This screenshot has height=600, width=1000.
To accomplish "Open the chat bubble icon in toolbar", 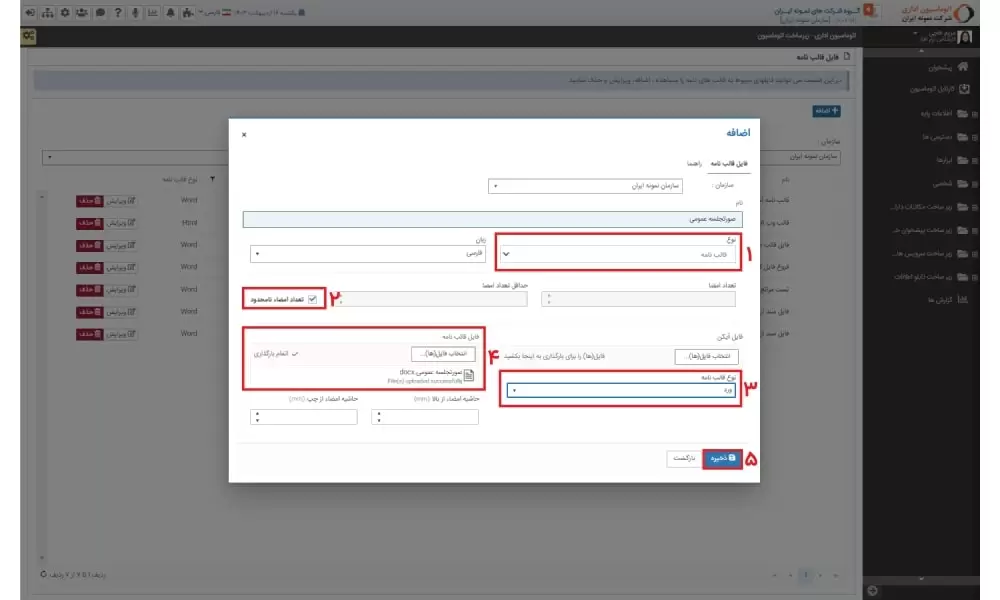I will point(100,13).
